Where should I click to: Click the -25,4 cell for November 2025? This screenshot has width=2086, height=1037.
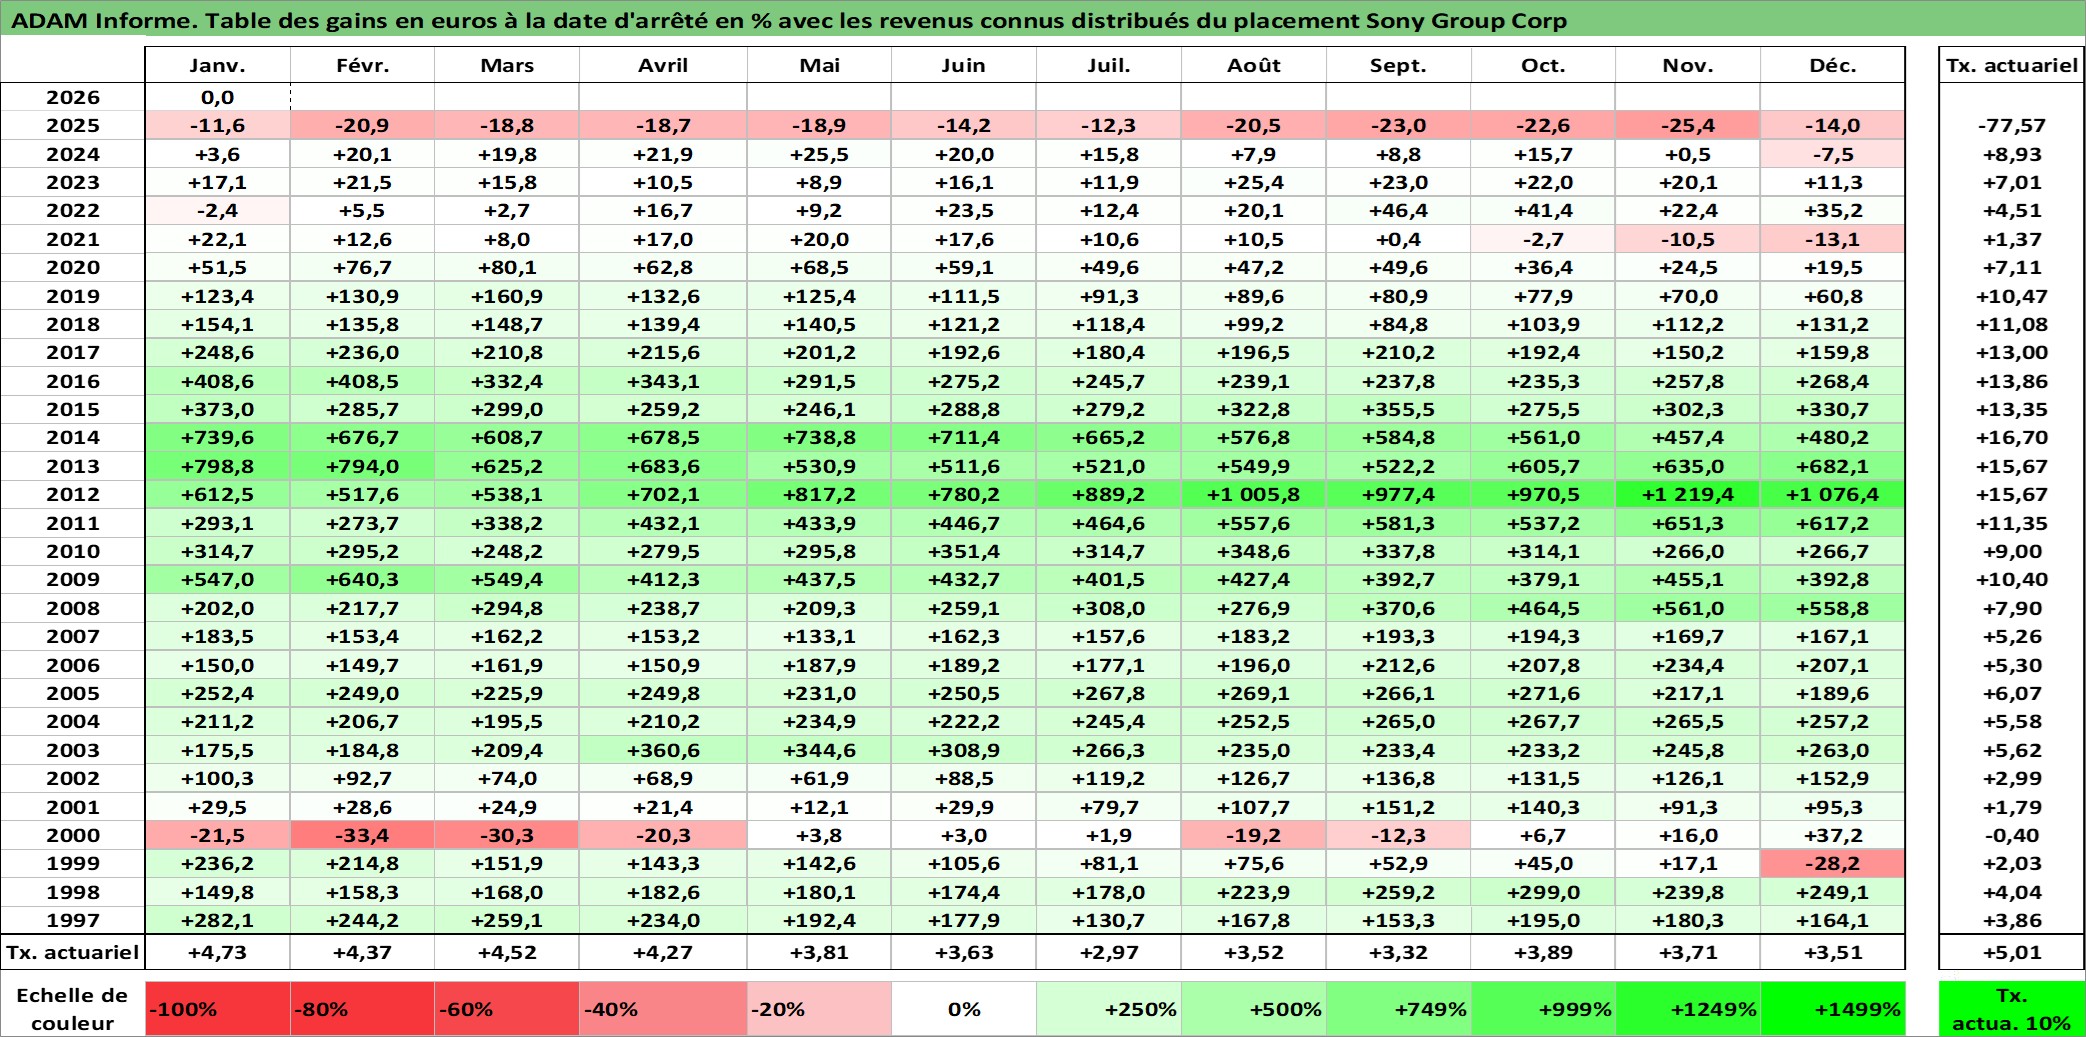click(x=1688, y=125)
